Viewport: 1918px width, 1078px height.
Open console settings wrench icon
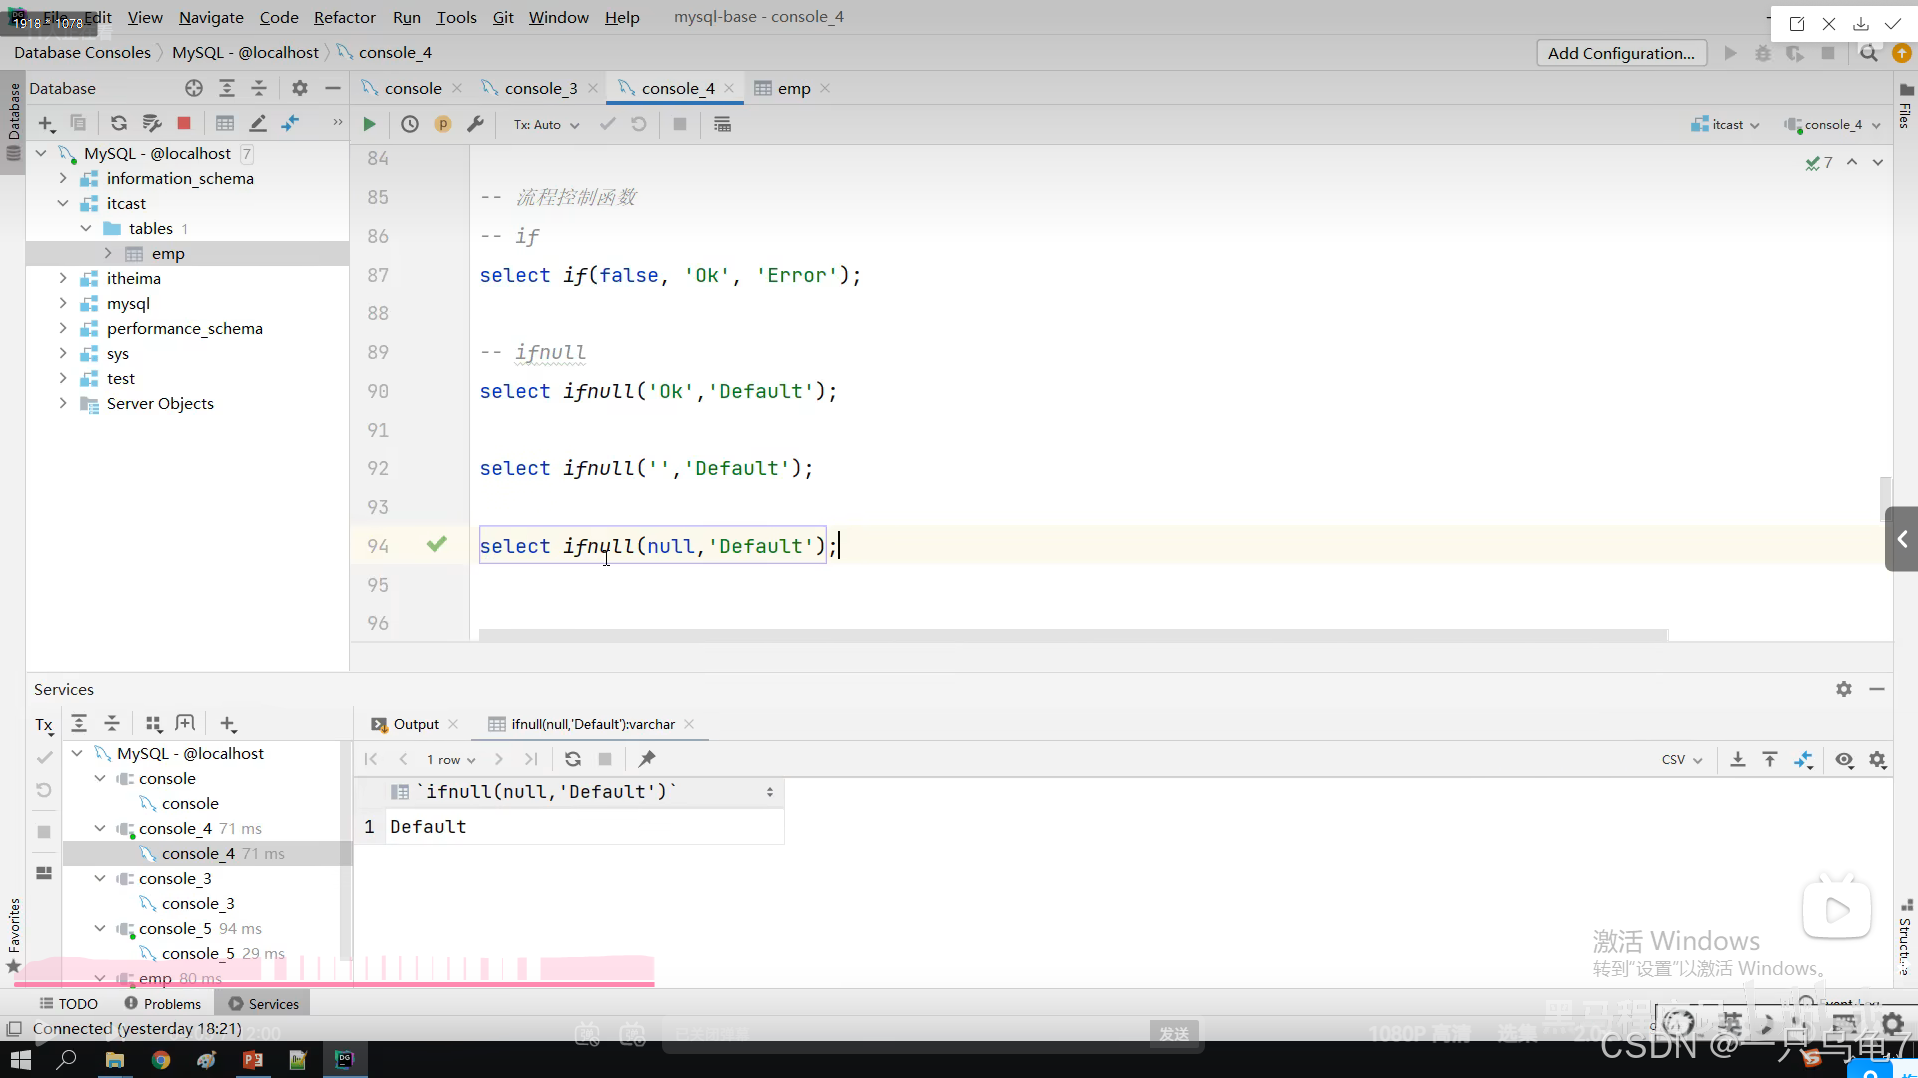coord(476,124)
